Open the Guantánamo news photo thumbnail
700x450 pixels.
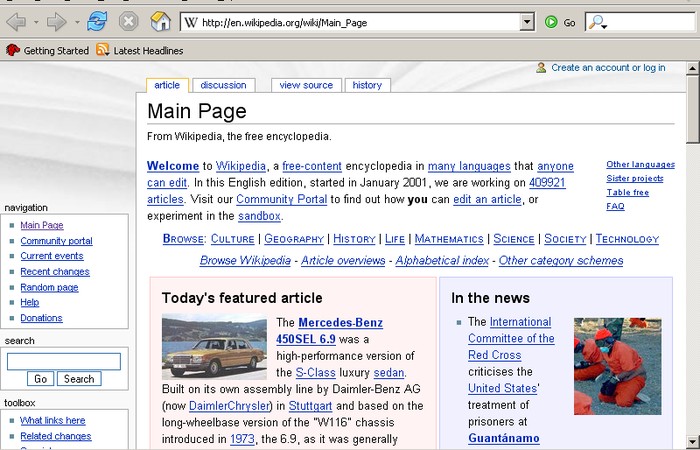point(618,366)
